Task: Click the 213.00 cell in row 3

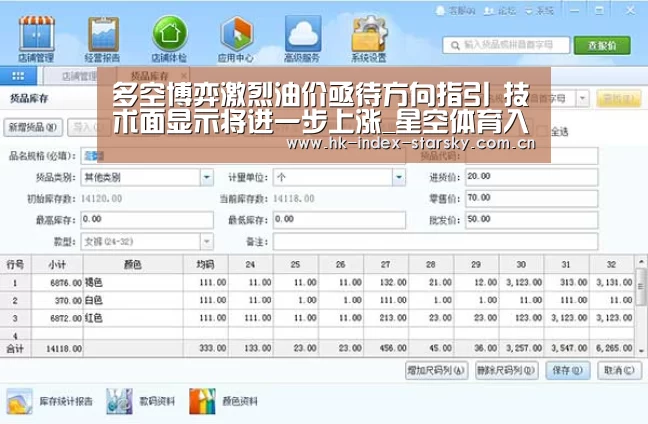Action: [x=386, y=318]
